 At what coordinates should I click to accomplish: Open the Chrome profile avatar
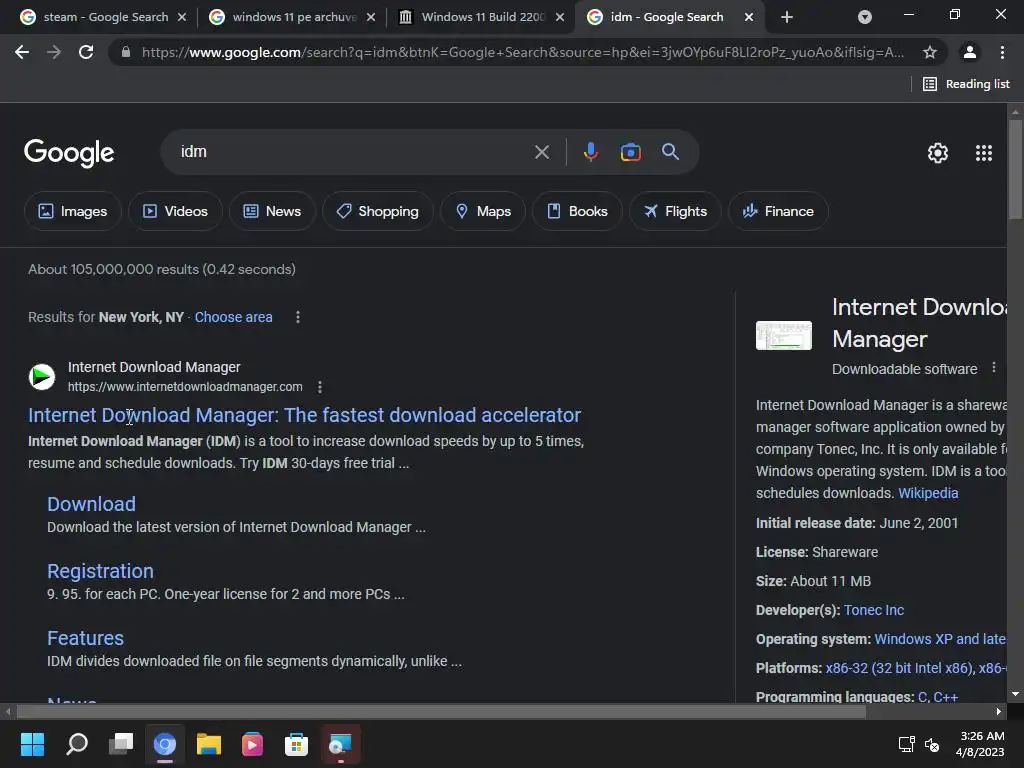point(970,52)
